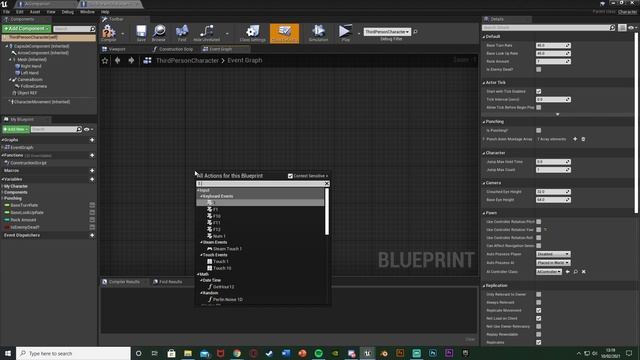This screenshot has width=640, height=360.
Task: Add a new Macro with plus icon
Action: coord(92,171)
